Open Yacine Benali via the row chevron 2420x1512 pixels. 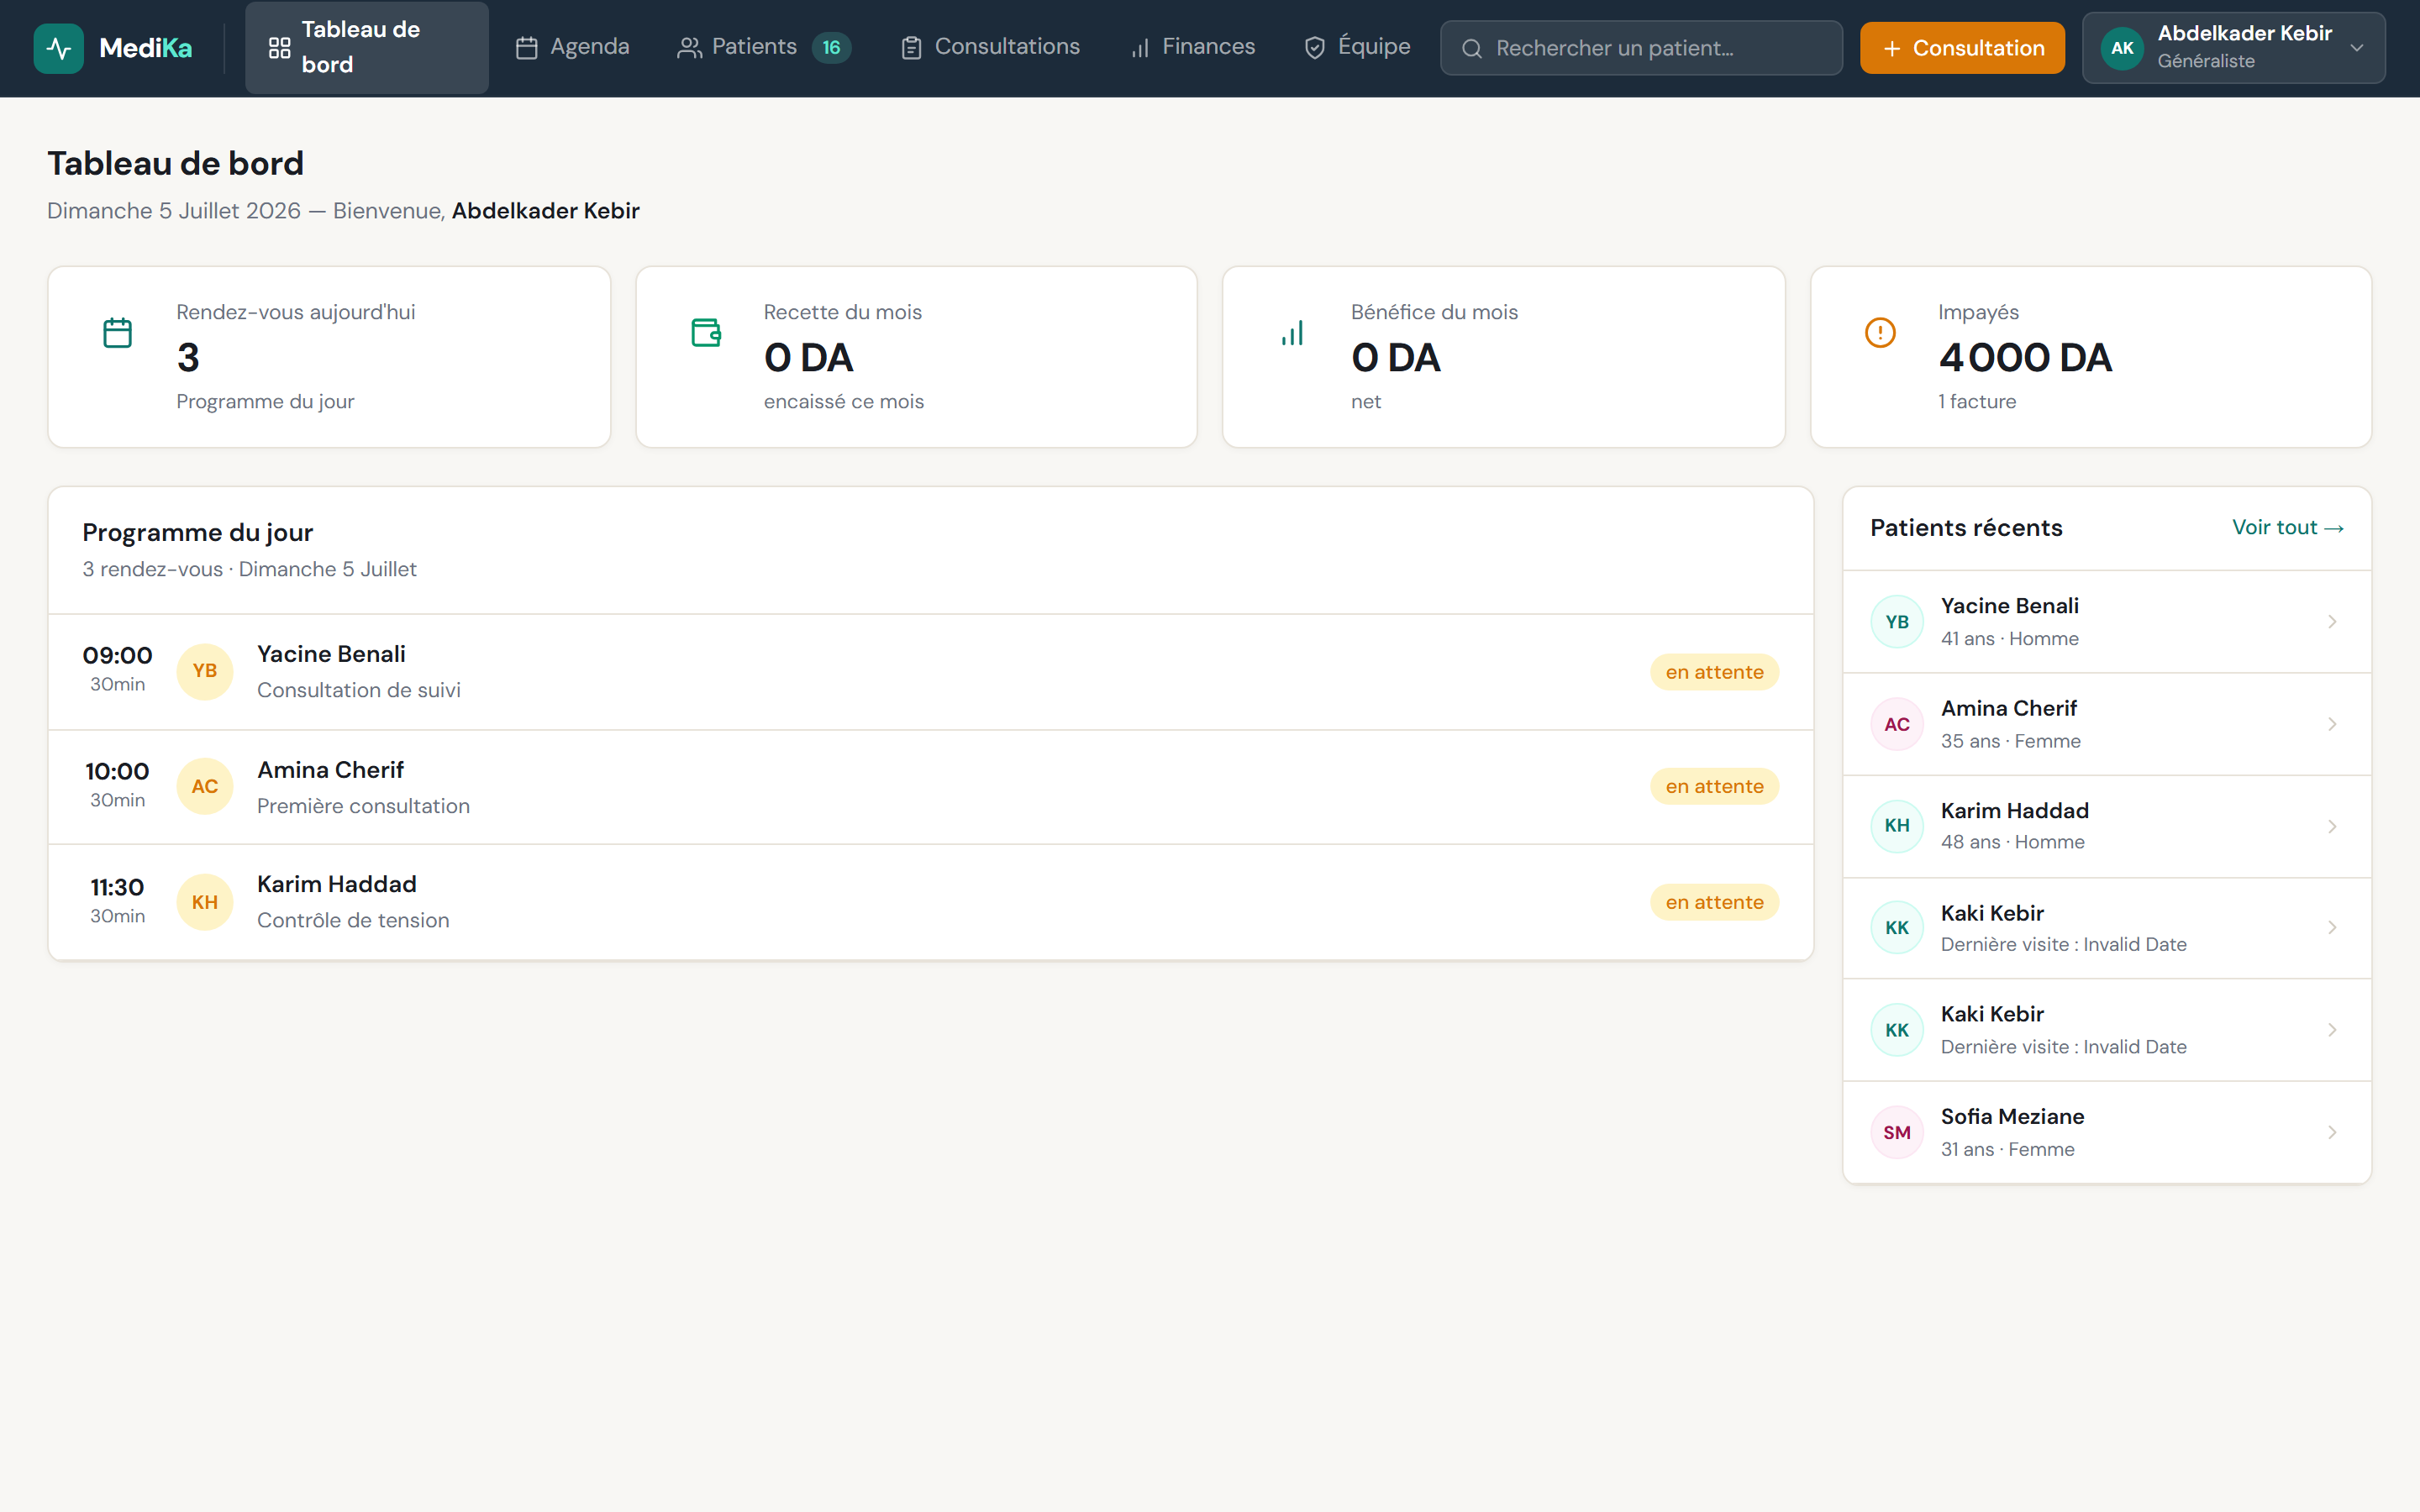tap(2332, 622)
